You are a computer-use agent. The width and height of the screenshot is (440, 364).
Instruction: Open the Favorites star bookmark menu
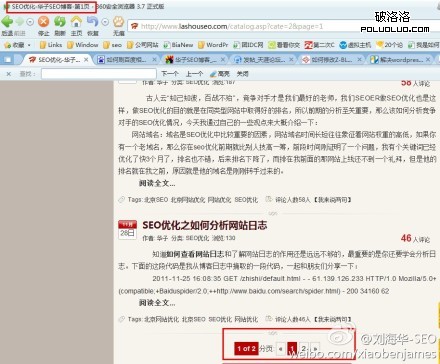pos(17,45)
